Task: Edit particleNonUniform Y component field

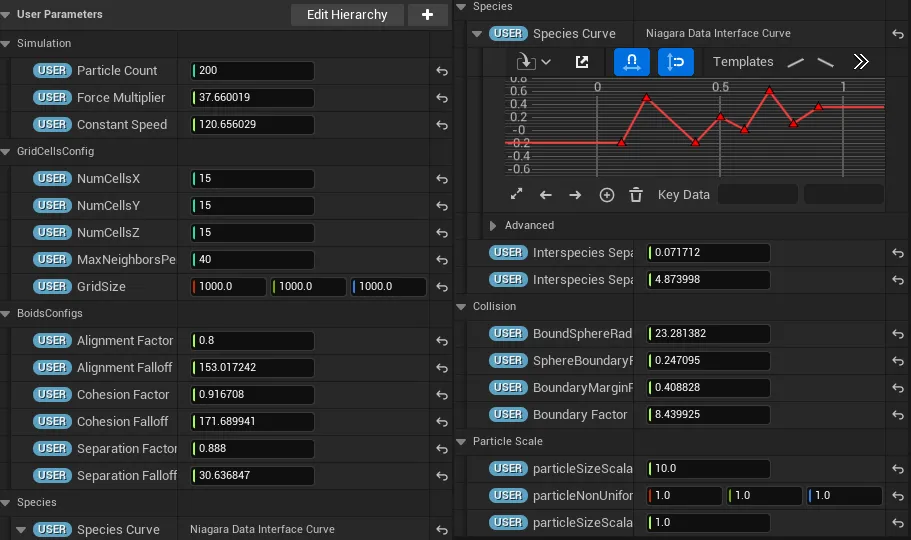Action: click(765, 496)
